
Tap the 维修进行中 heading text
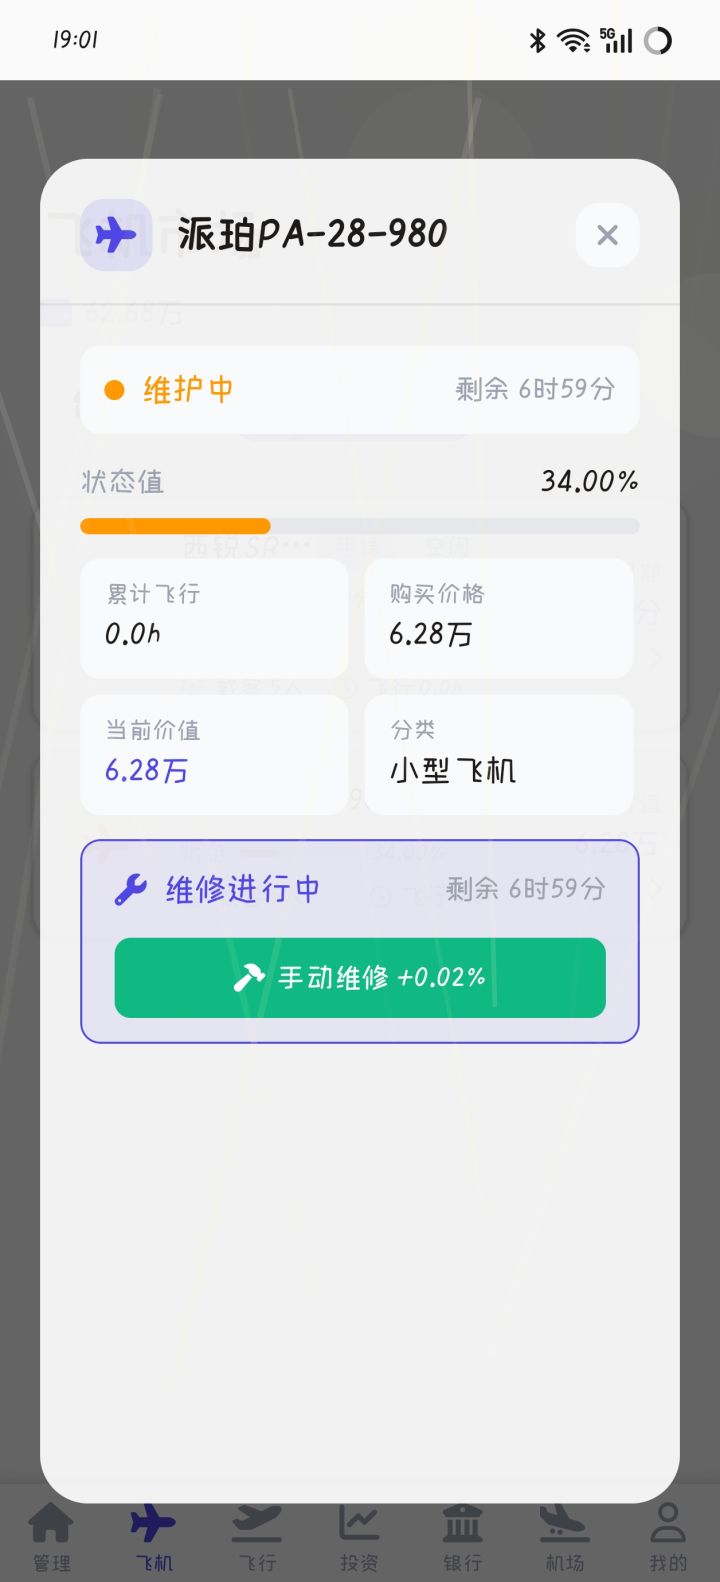243,889
